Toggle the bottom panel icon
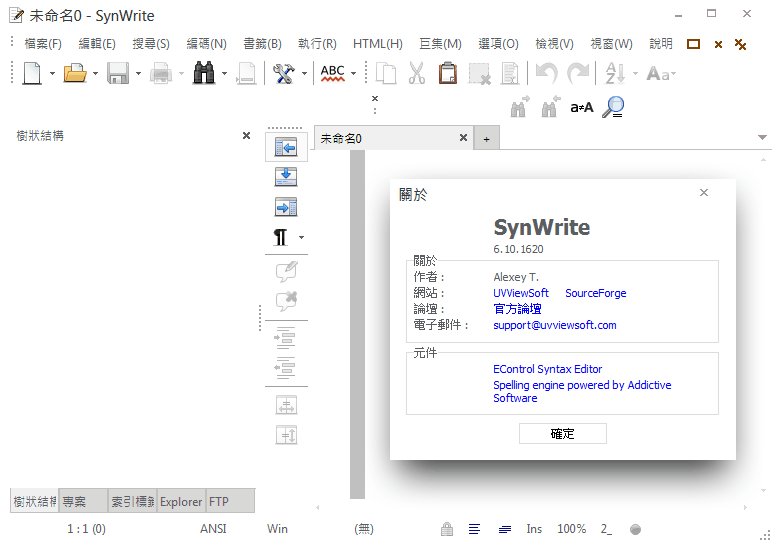Screen dimensions: 780x550 (286, 177)
